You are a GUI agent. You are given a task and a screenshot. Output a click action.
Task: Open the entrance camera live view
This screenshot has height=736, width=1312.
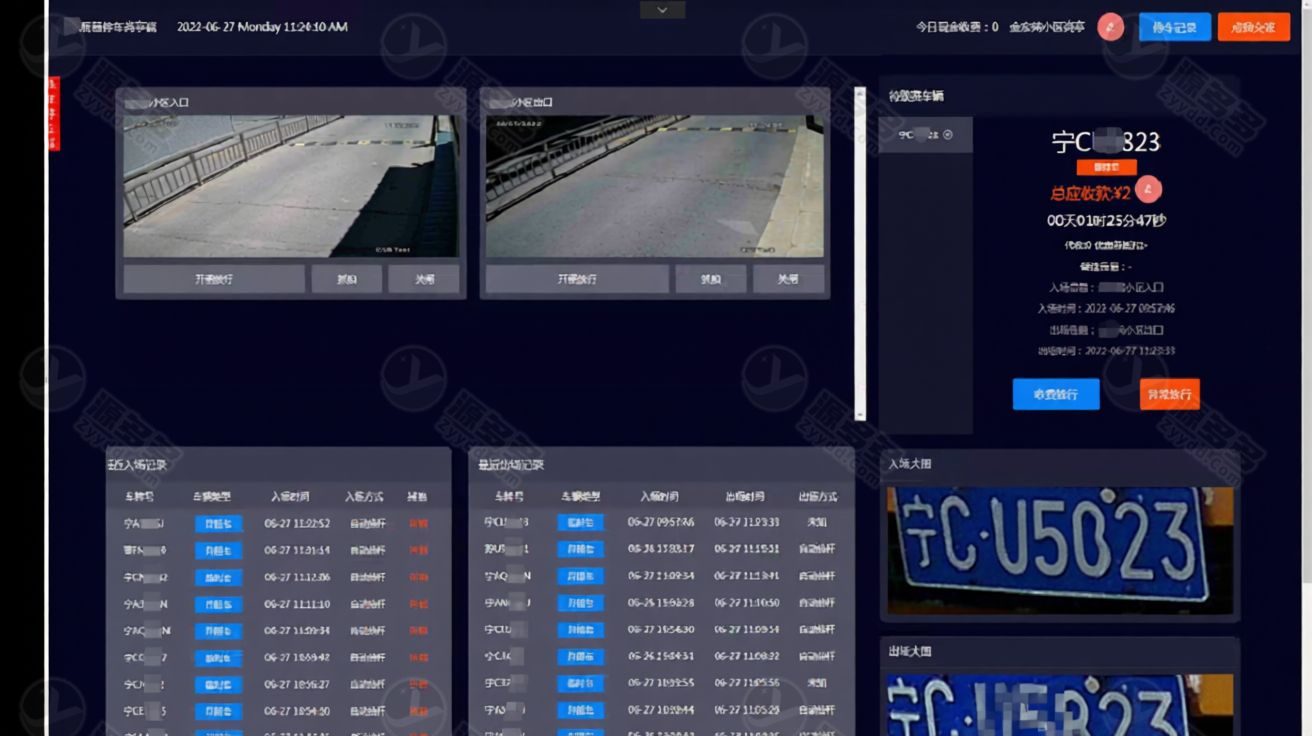tap(291, 186)
